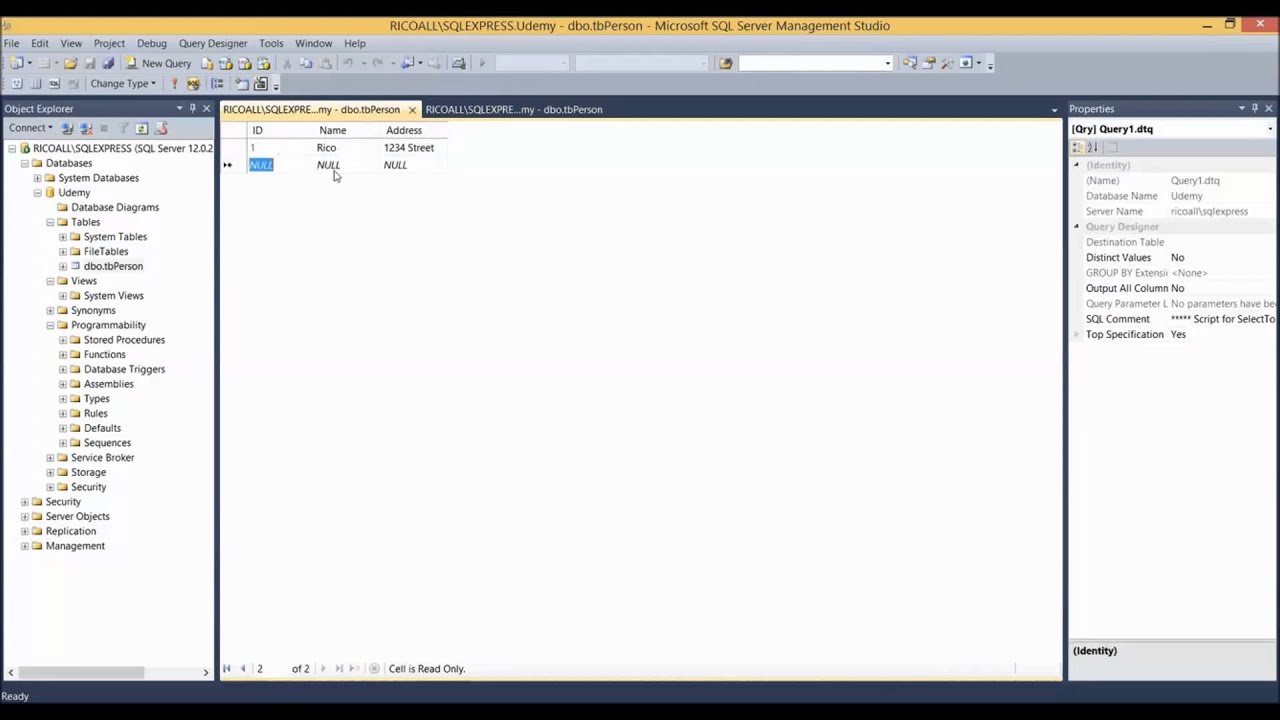This screenshot has width=1280, height=720.
Task: Select the Service Broker tree item
Action: tap(102, 457)
